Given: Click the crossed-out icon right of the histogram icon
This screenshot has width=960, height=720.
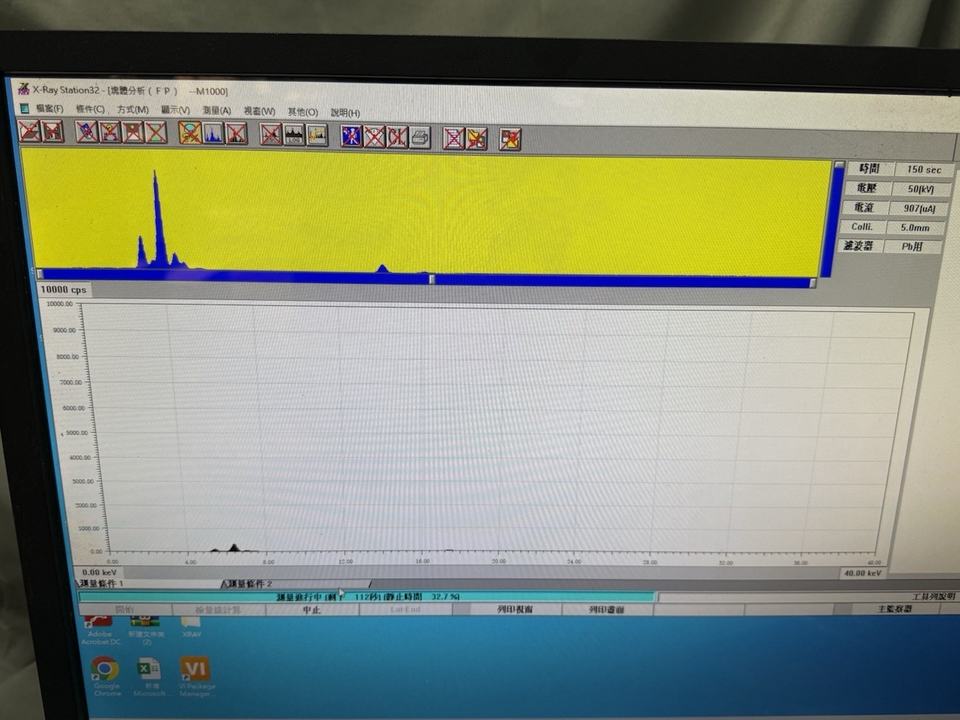Looking at the screenshot, I should click(236, 133).
